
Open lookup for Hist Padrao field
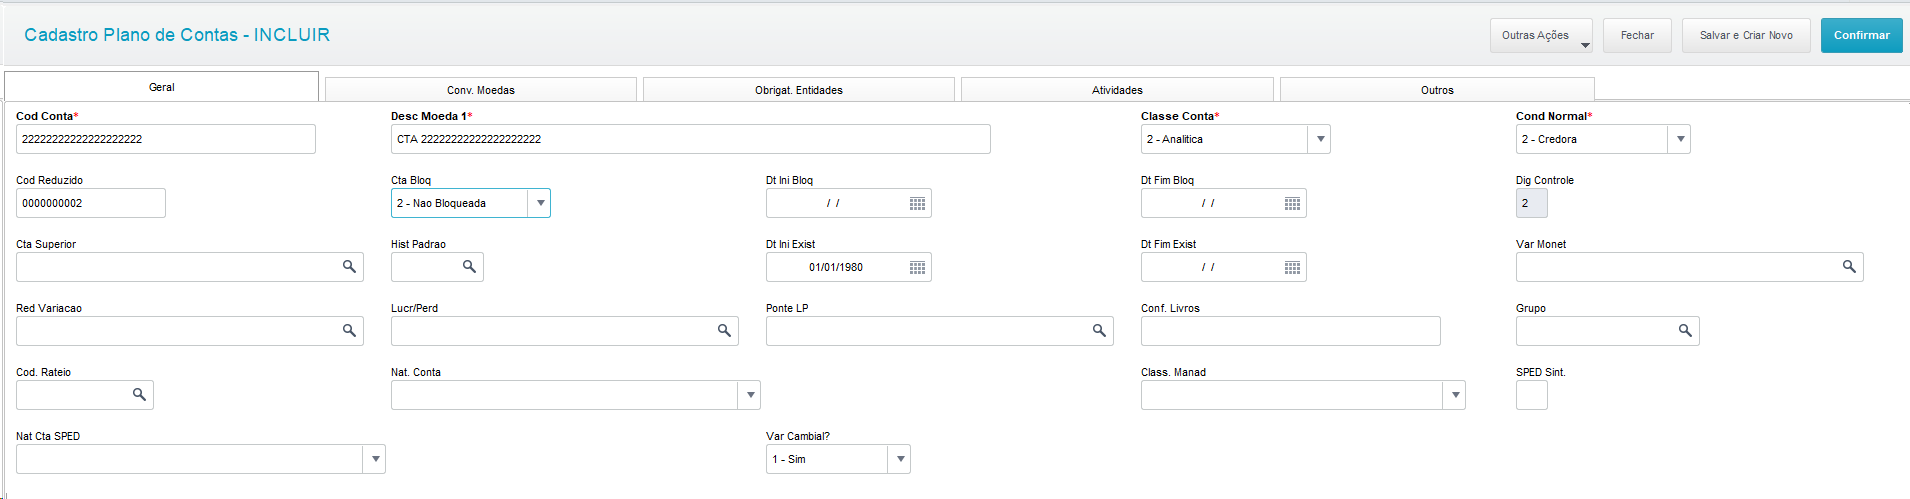[x=469, y=267]
